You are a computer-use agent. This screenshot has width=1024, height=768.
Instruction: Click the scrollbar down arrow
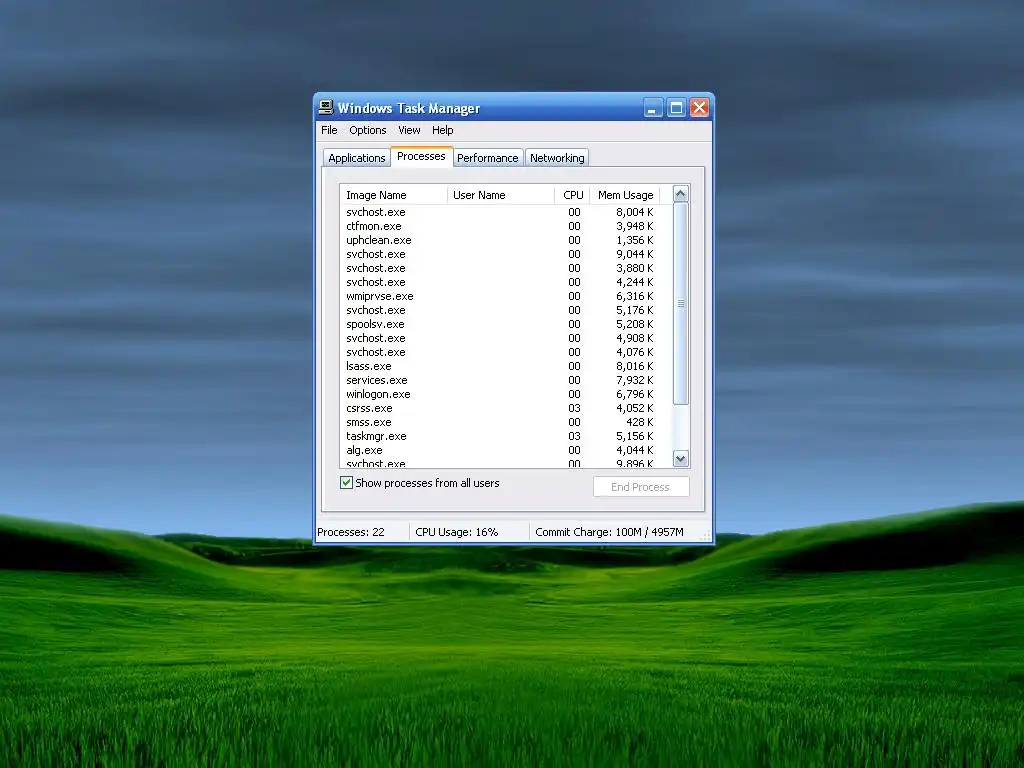pyautogui.click(x=680, y=458)
